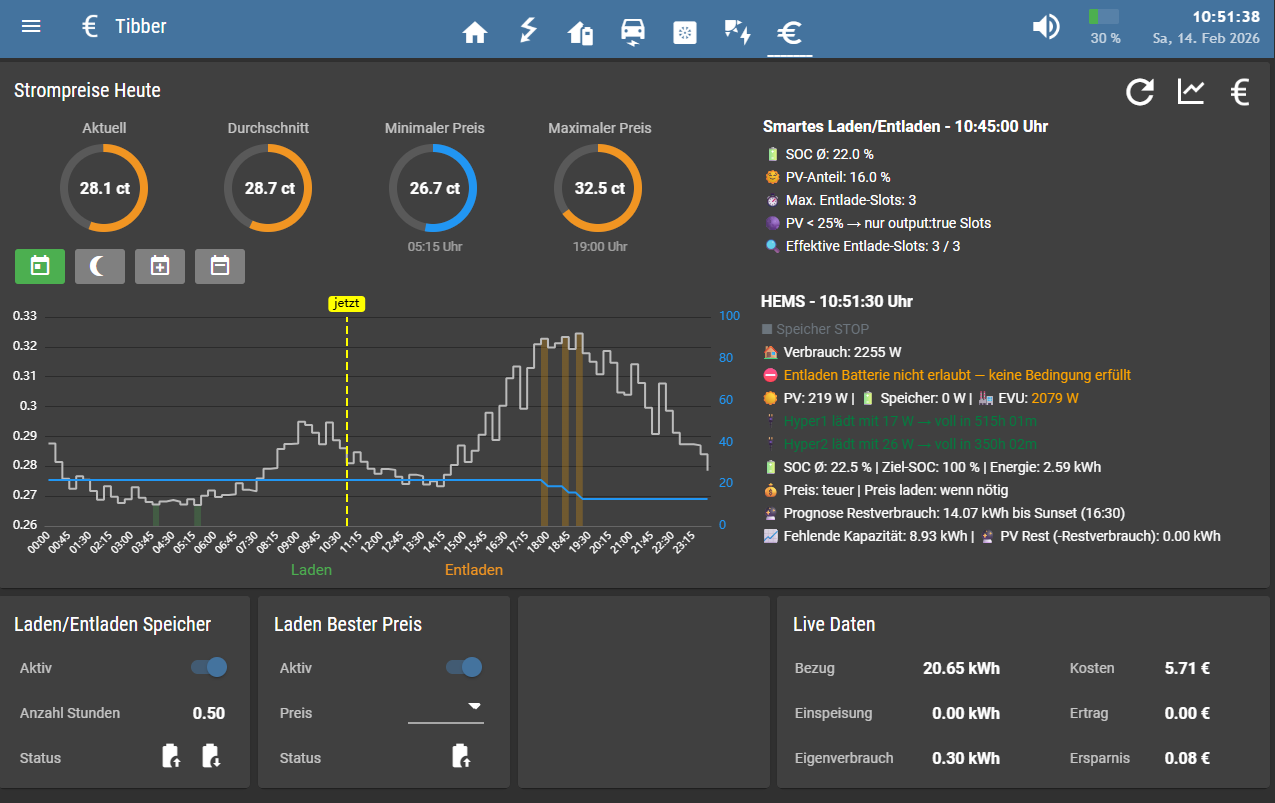Click 'Fehlende Kapazität: 8.93 kWh' line

pos(991,536)
